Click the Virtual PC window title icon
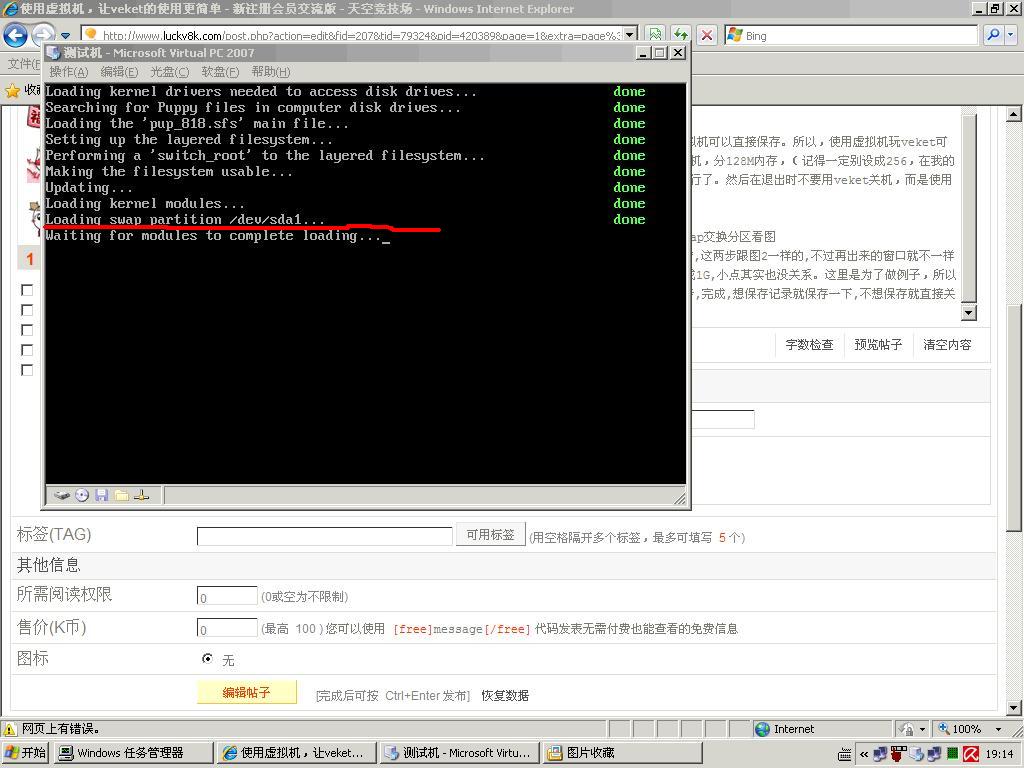Image resolution: width=1024 pixels, height=768 pixels. click(54, 53)
